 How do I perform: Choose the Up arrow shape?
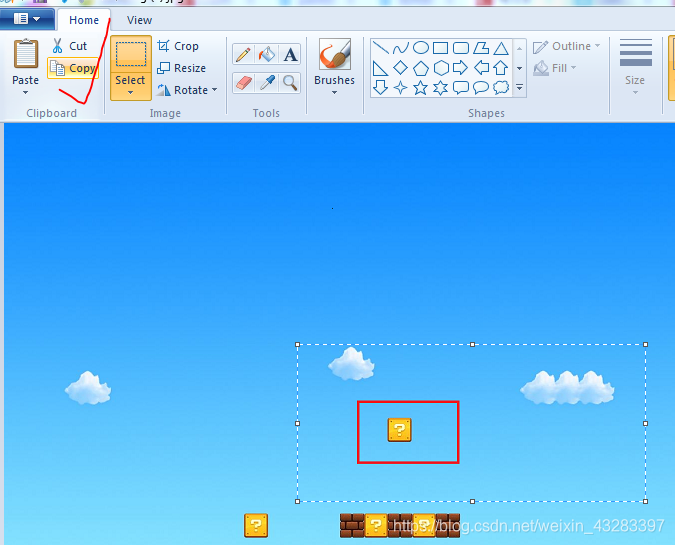pyautogui.click(x=501, y=68)
